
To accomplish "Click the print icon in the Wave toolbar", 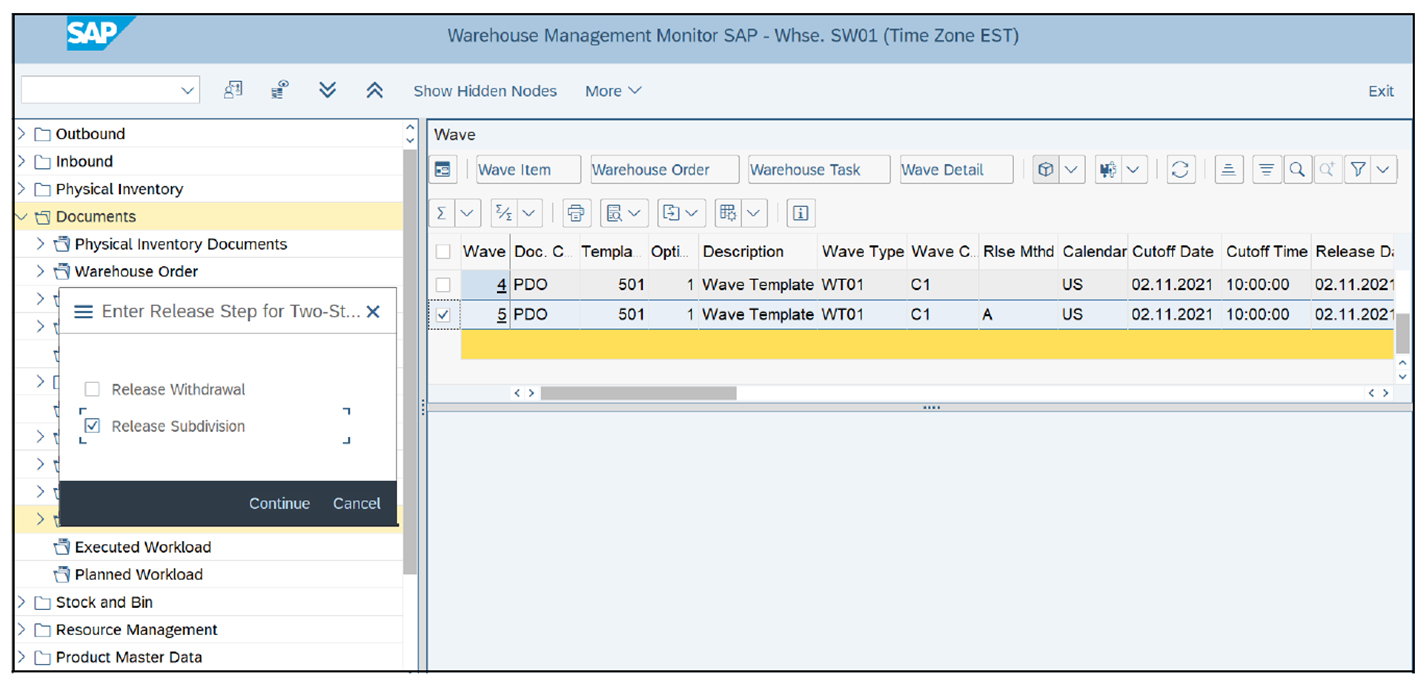I will coord(575,212).
